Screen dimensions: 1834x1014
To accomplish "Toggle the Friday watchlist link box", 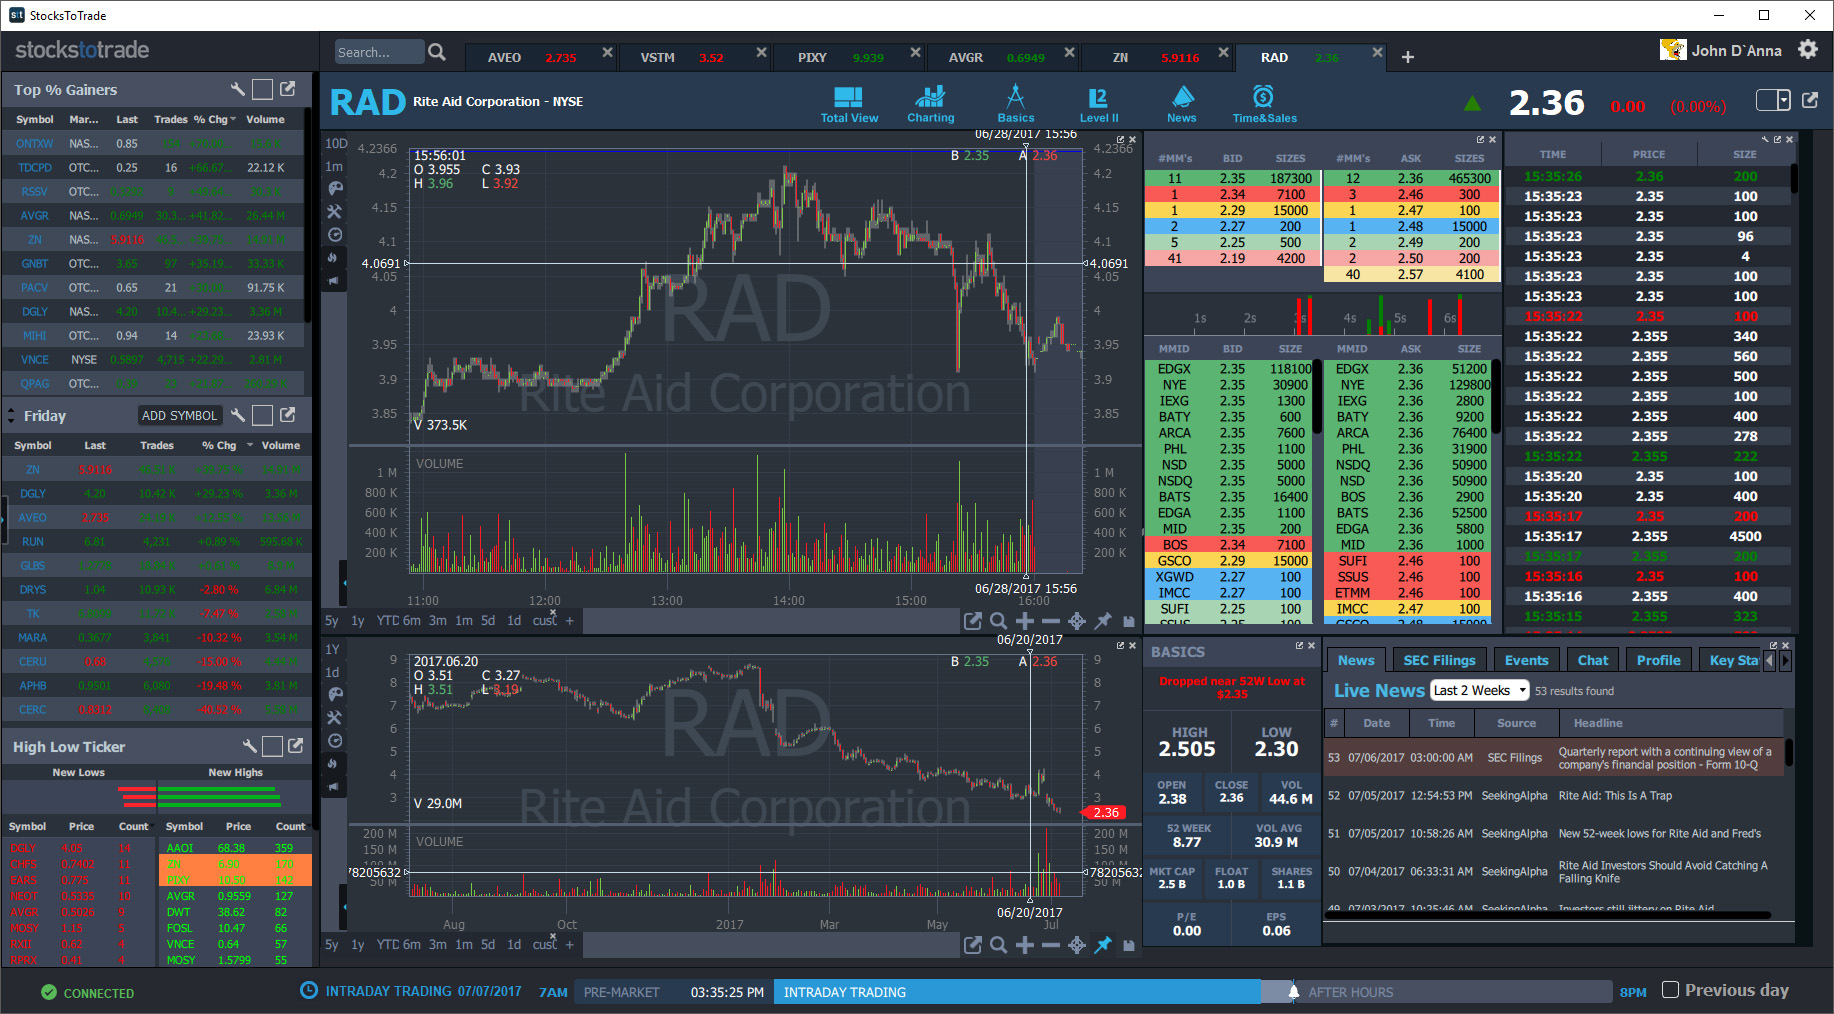I will pyautogui.click(x=262, y=415).
